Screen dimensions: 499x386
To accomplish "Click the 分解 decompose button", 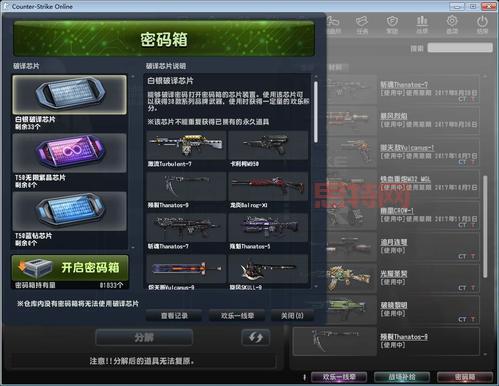I will coord(144,337).
